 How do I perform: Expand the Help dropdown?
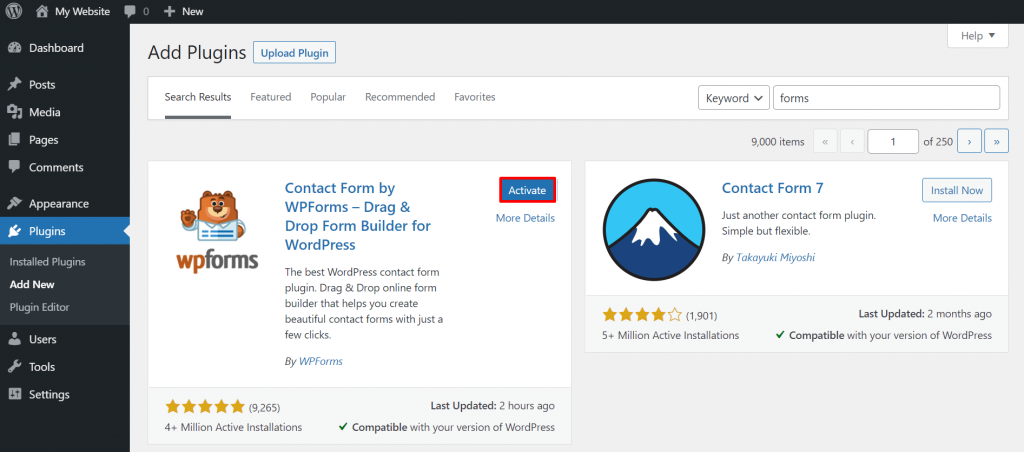tap(978, 36)
